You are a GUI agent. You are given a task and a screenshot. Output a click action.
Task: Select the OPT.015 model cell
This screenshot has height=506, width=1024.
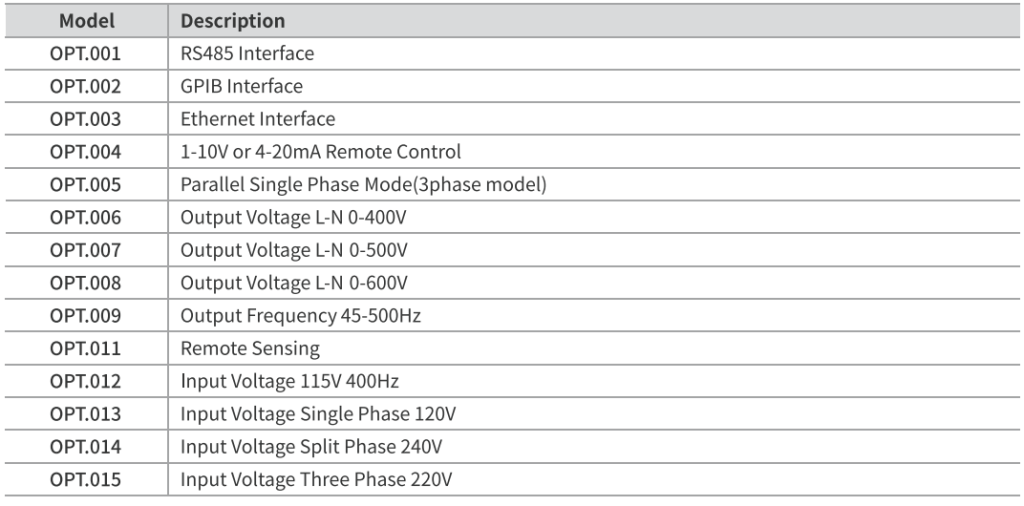click(85, 480)
